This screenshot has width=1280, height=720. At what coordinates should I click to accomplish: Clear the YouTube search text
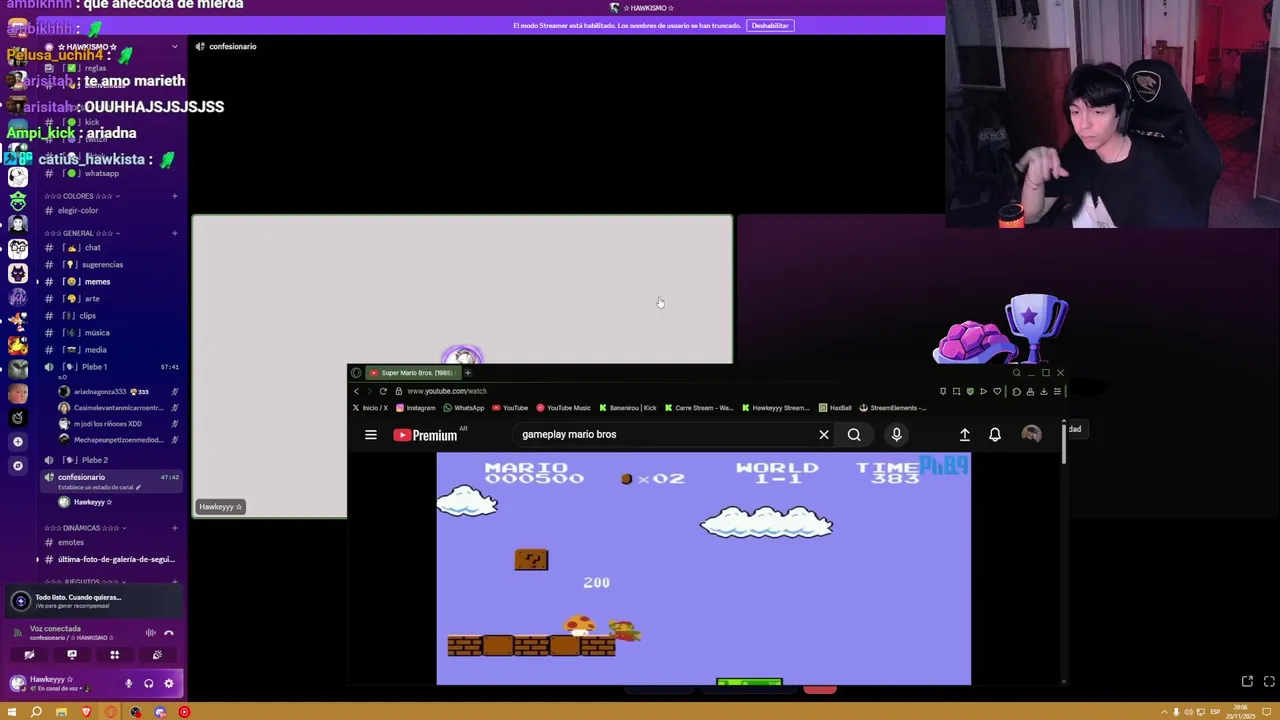(x=824, y=435)
